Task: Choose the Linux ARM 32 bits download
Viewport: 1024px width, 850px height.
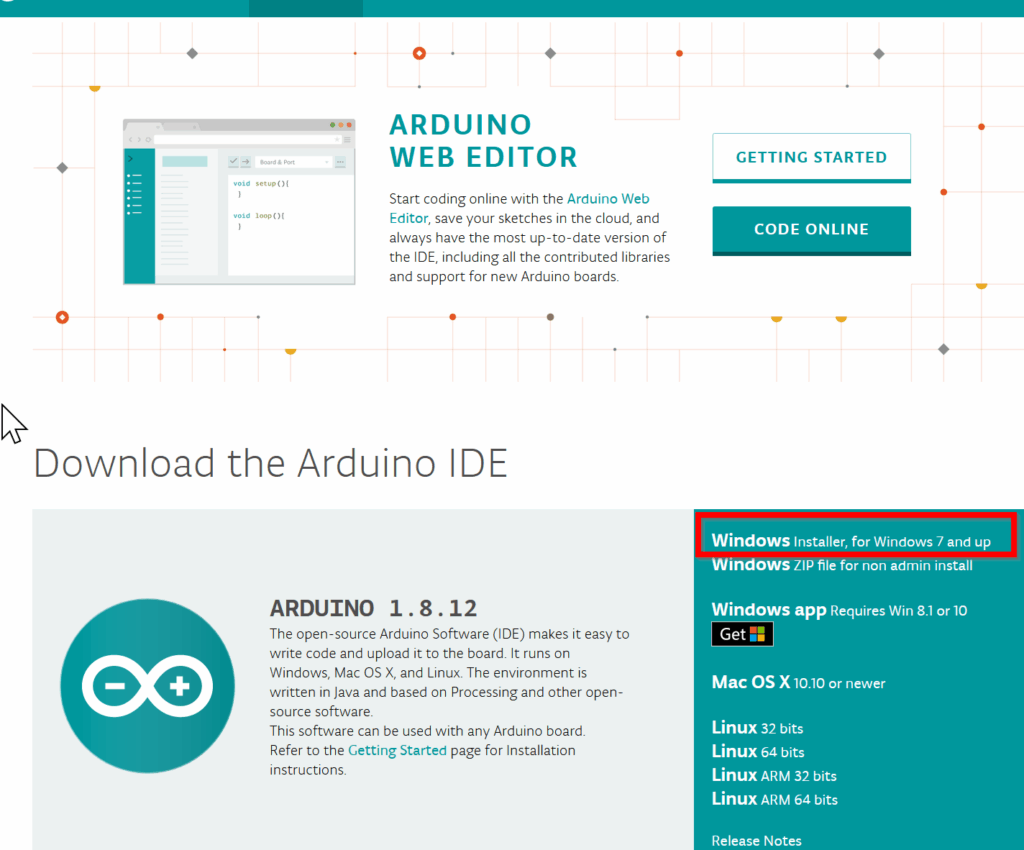Action: coord(773,775)
